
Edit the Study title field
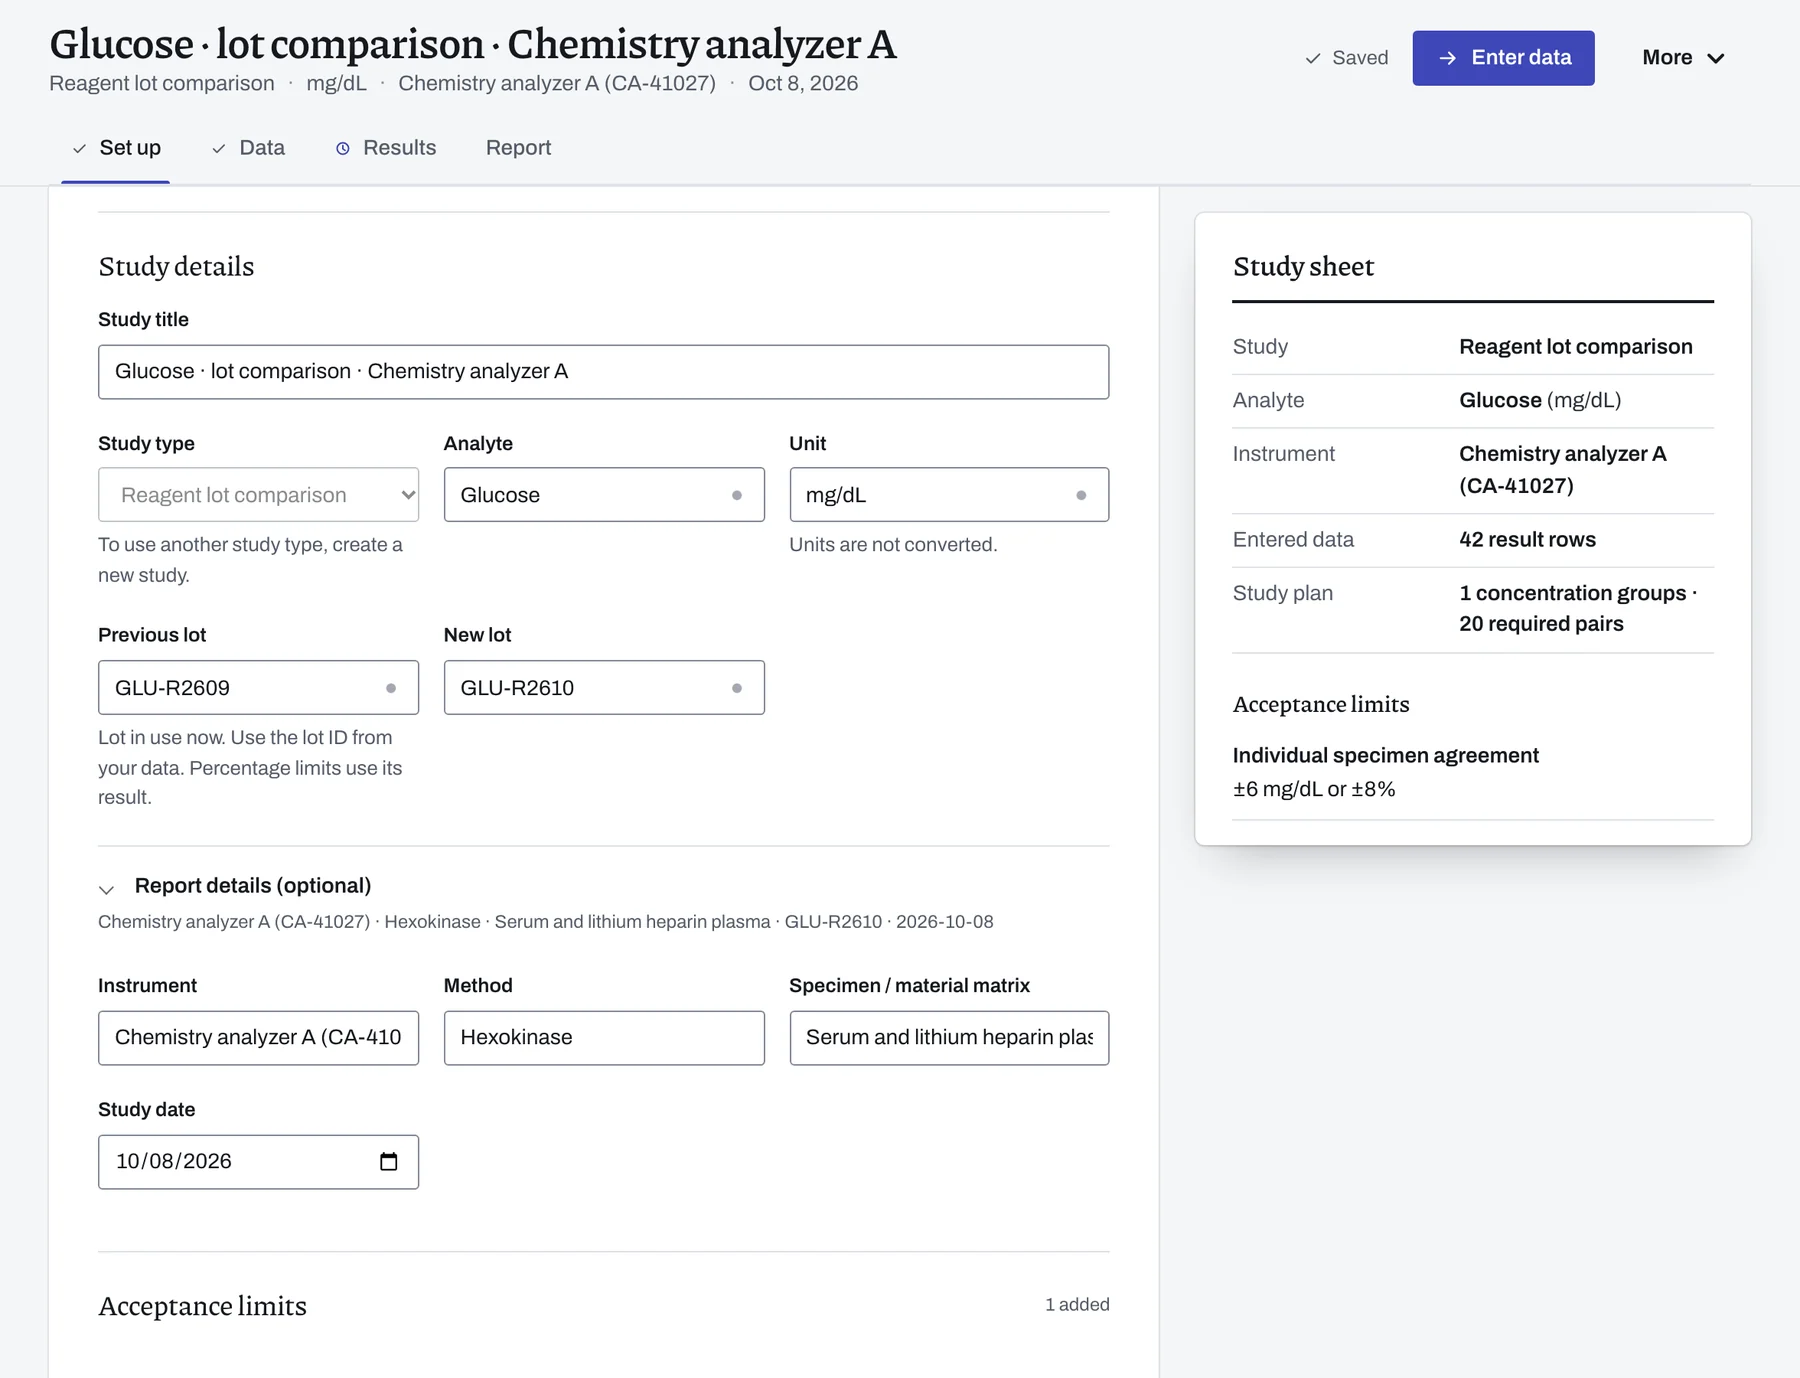pos(604,372)
